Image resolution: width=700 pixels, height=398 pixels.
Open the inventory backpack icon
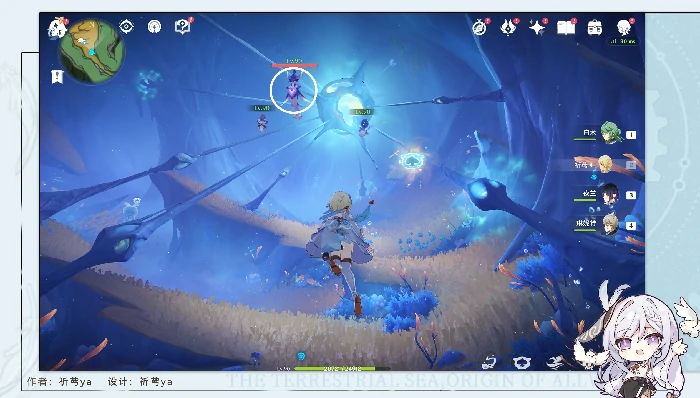coord(595,28)
